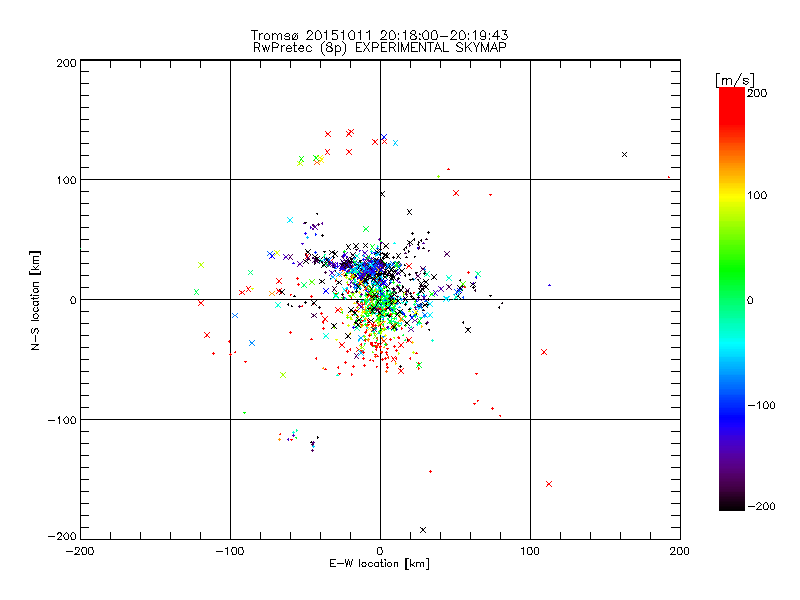Click the [m/s] colorbar unit label
The image size is (800, 600).
pos(735,80)
